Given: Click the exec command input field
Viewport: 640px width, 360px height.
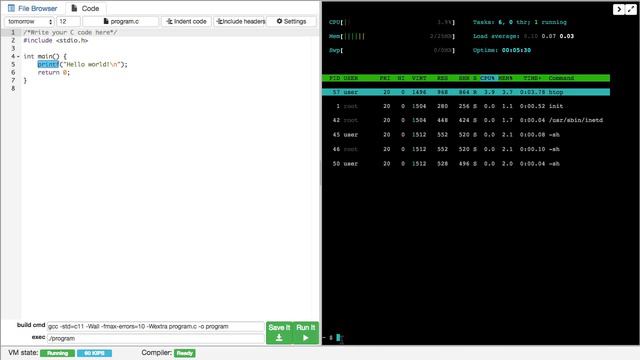Looking at the screenshot, I should pyautogui.click(x=156, y=338).
